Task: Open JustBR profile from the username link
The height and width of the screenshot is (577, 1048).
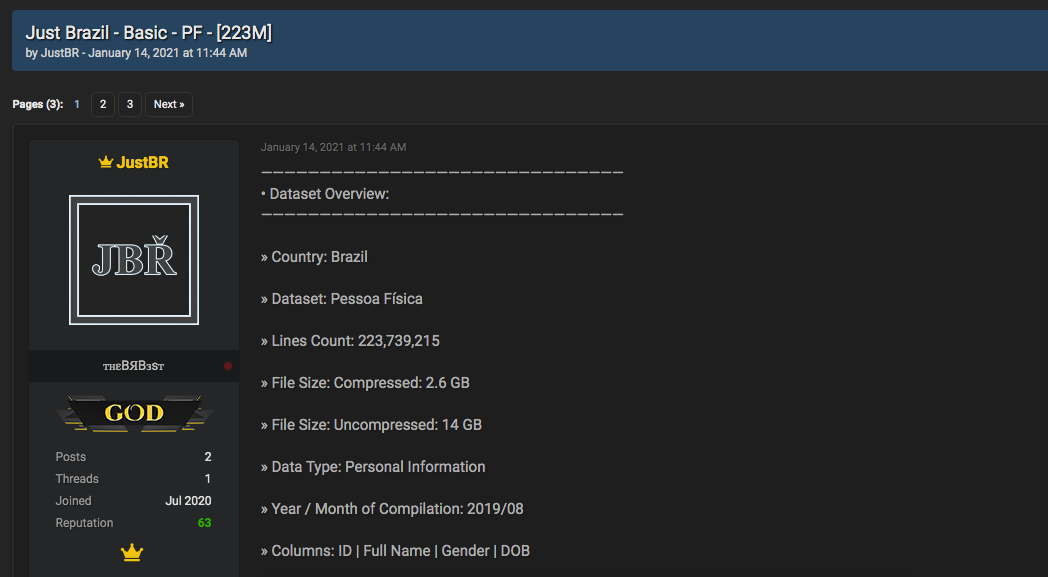Action: pos(142,162)
